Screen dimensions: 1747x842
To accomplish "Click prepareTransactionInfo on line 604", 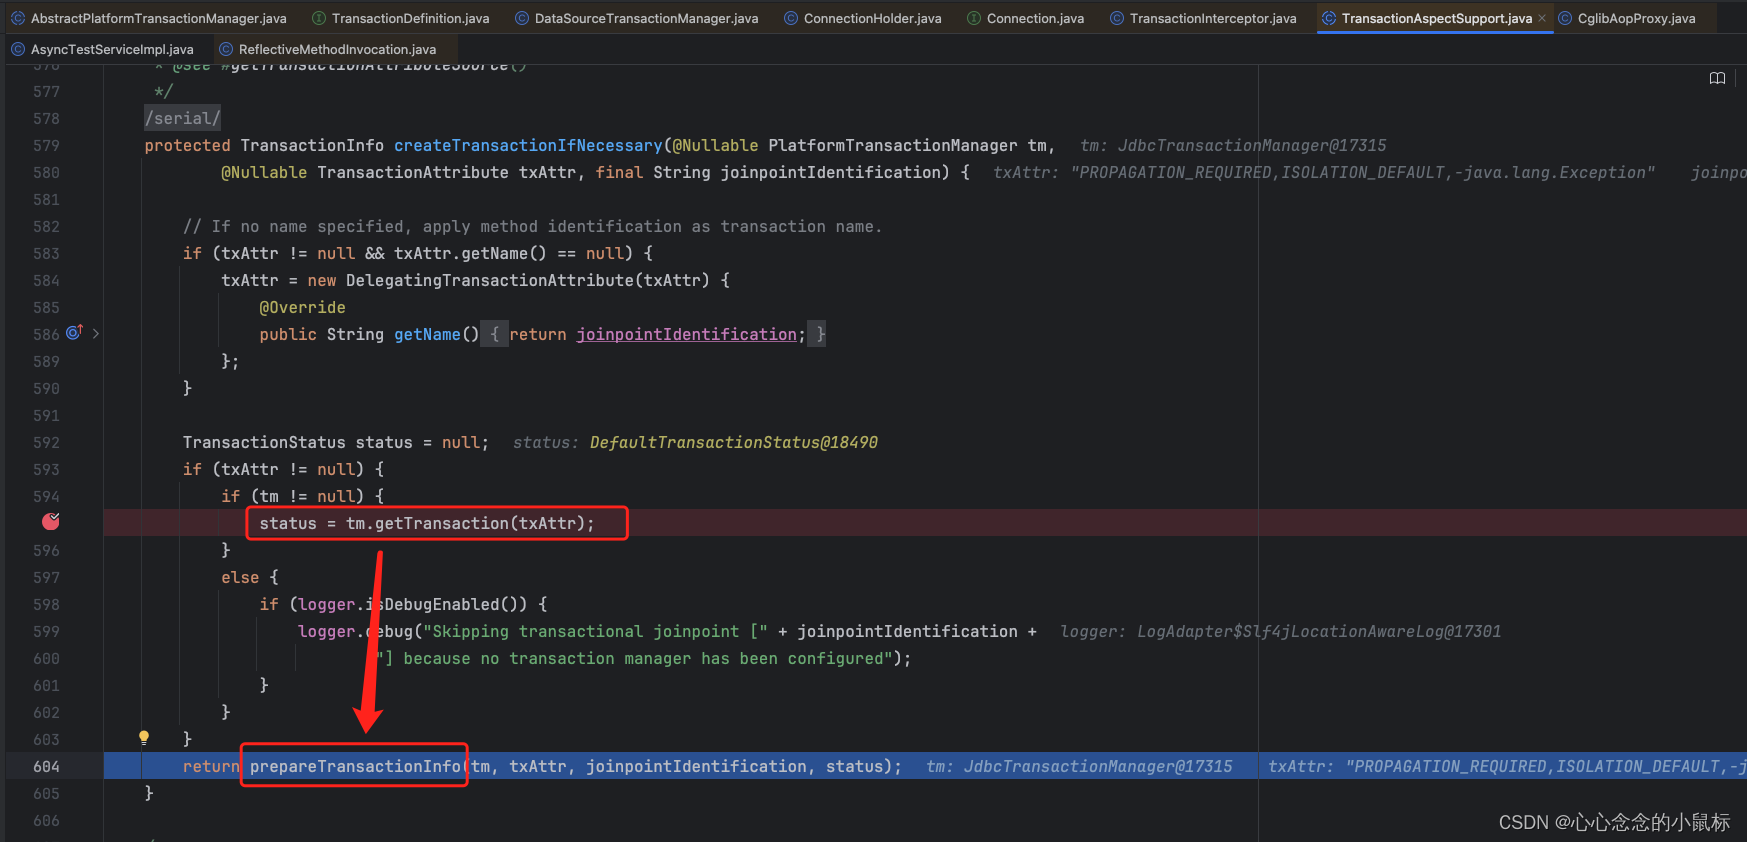I will point(355,766).
